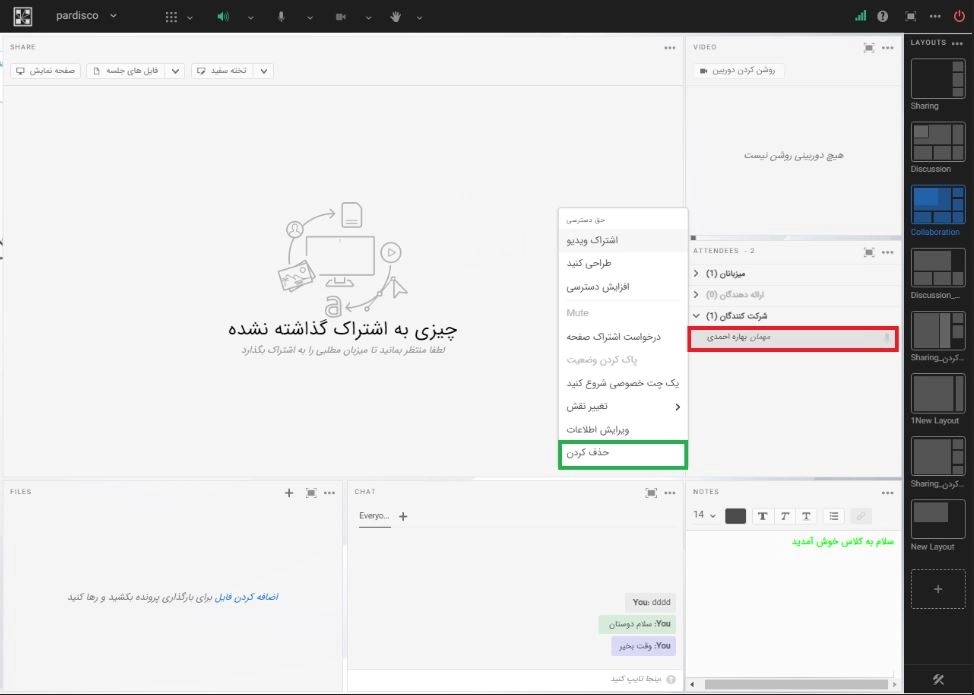
Task: Click the red power end-meeting icon
Action: [x=959, y=17]
